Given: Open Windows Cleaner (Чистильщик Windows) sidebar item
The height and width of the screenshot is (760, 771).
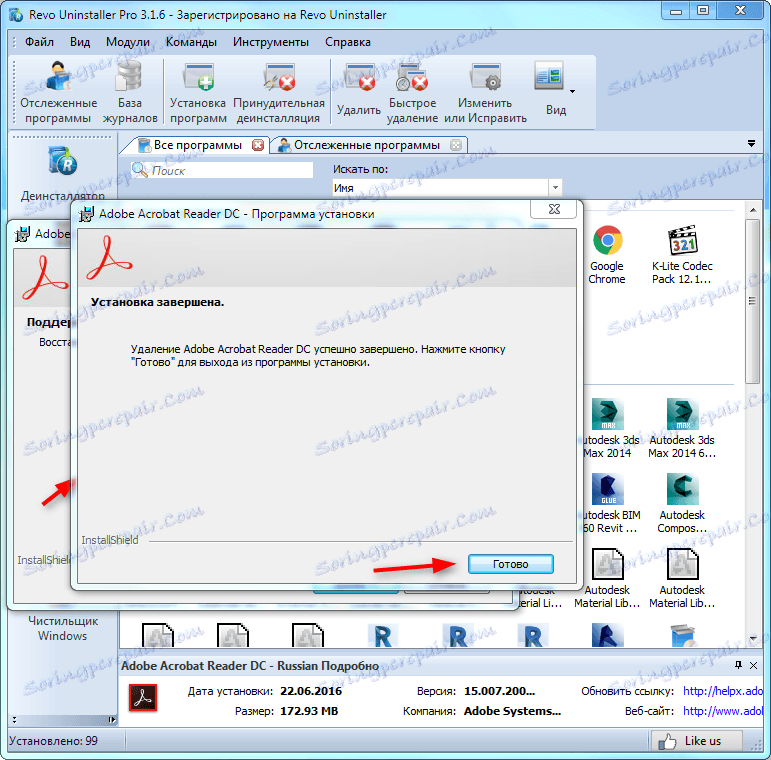Looking at the screenshot, I should click(x=63, y=628).
